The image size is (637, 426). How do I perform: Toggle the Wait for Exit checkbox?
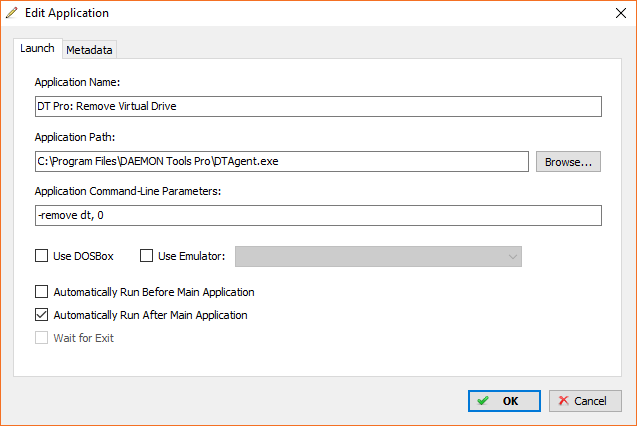(41, 338)
